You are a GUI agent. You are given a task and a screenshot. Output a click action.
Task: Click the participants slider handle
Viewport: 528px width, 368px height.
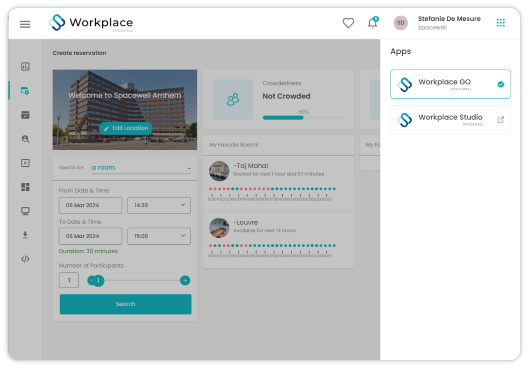98,280
